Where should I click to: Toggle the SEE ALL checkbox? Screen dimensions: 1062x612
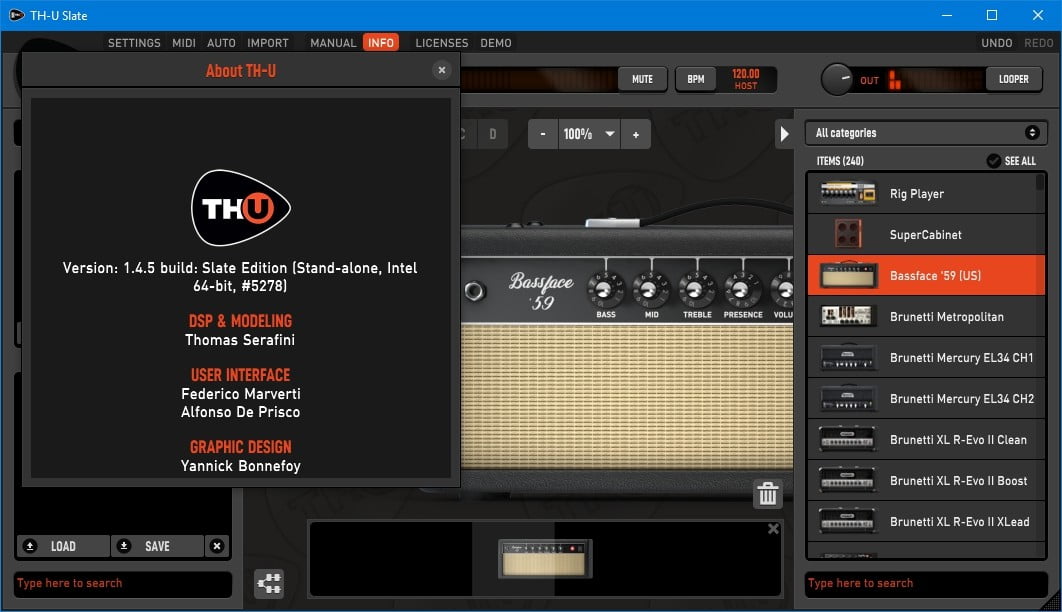pos(994,161)
